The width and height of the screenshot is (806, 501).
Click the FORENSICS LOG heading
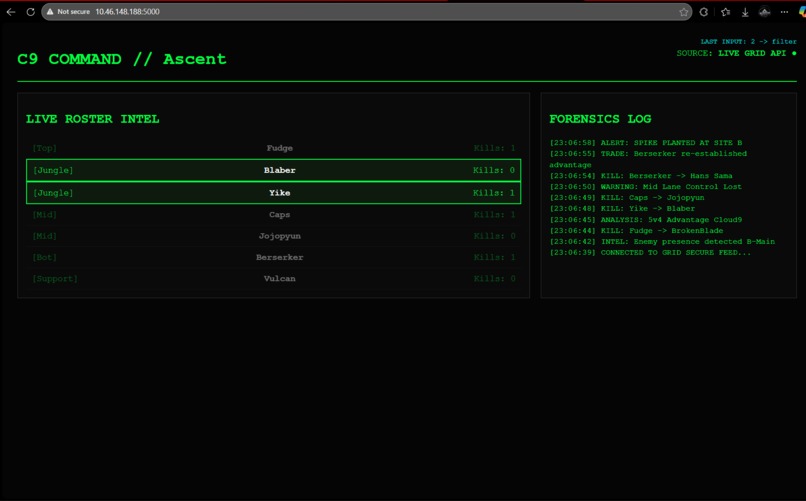point(600,119)
